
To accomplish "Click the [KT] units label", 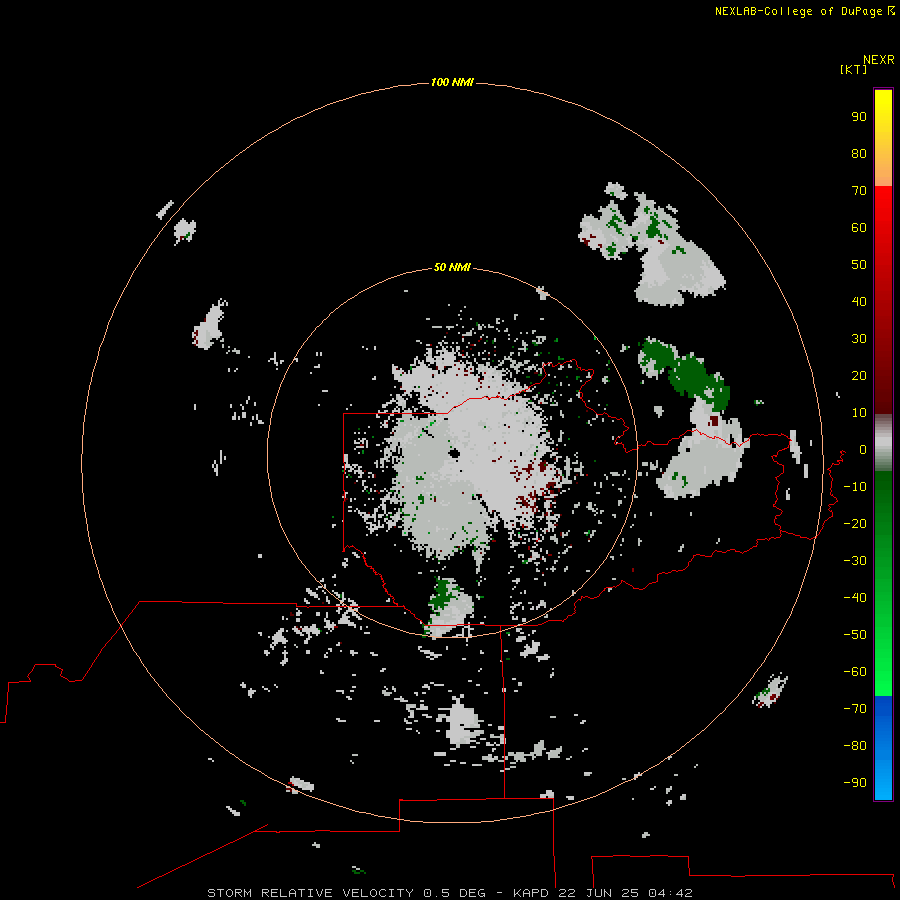I will pyautogui.click(x=853, y=69).
